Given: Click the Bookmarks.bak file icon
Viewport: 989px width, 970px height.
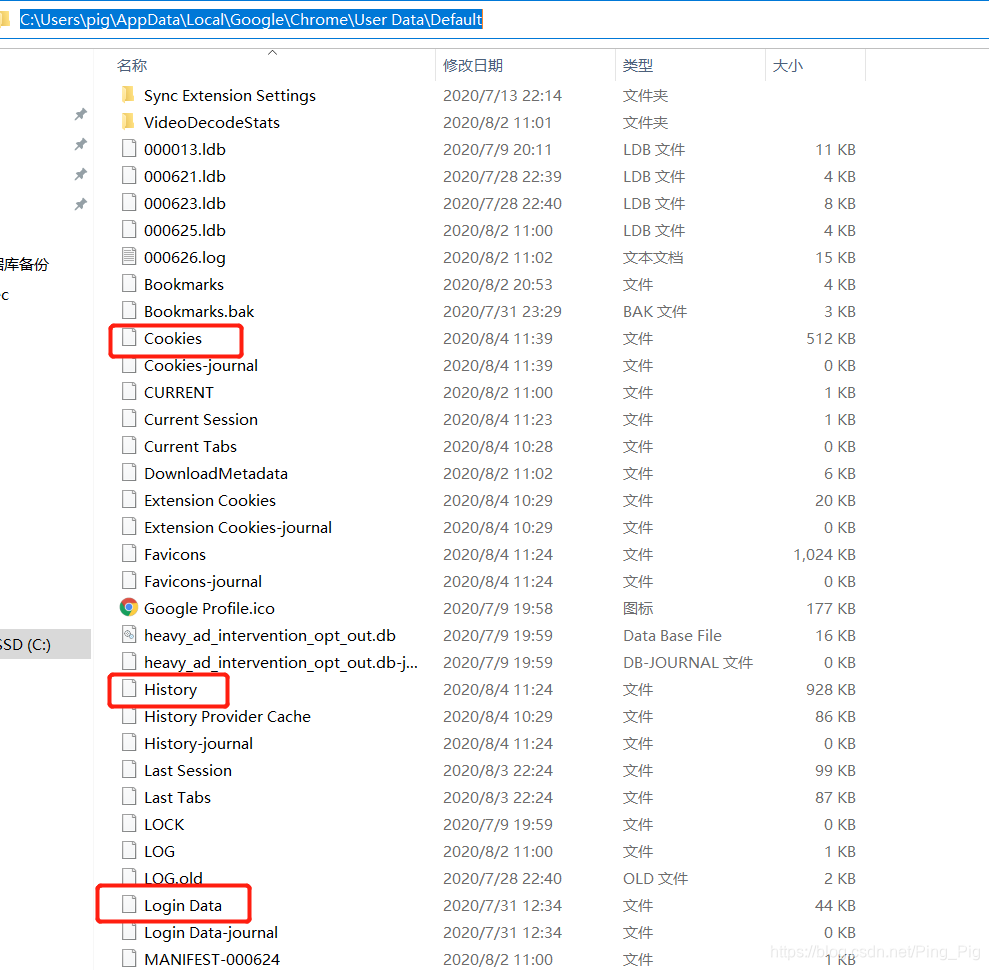Looking at the screenshot, I should 129,310.
